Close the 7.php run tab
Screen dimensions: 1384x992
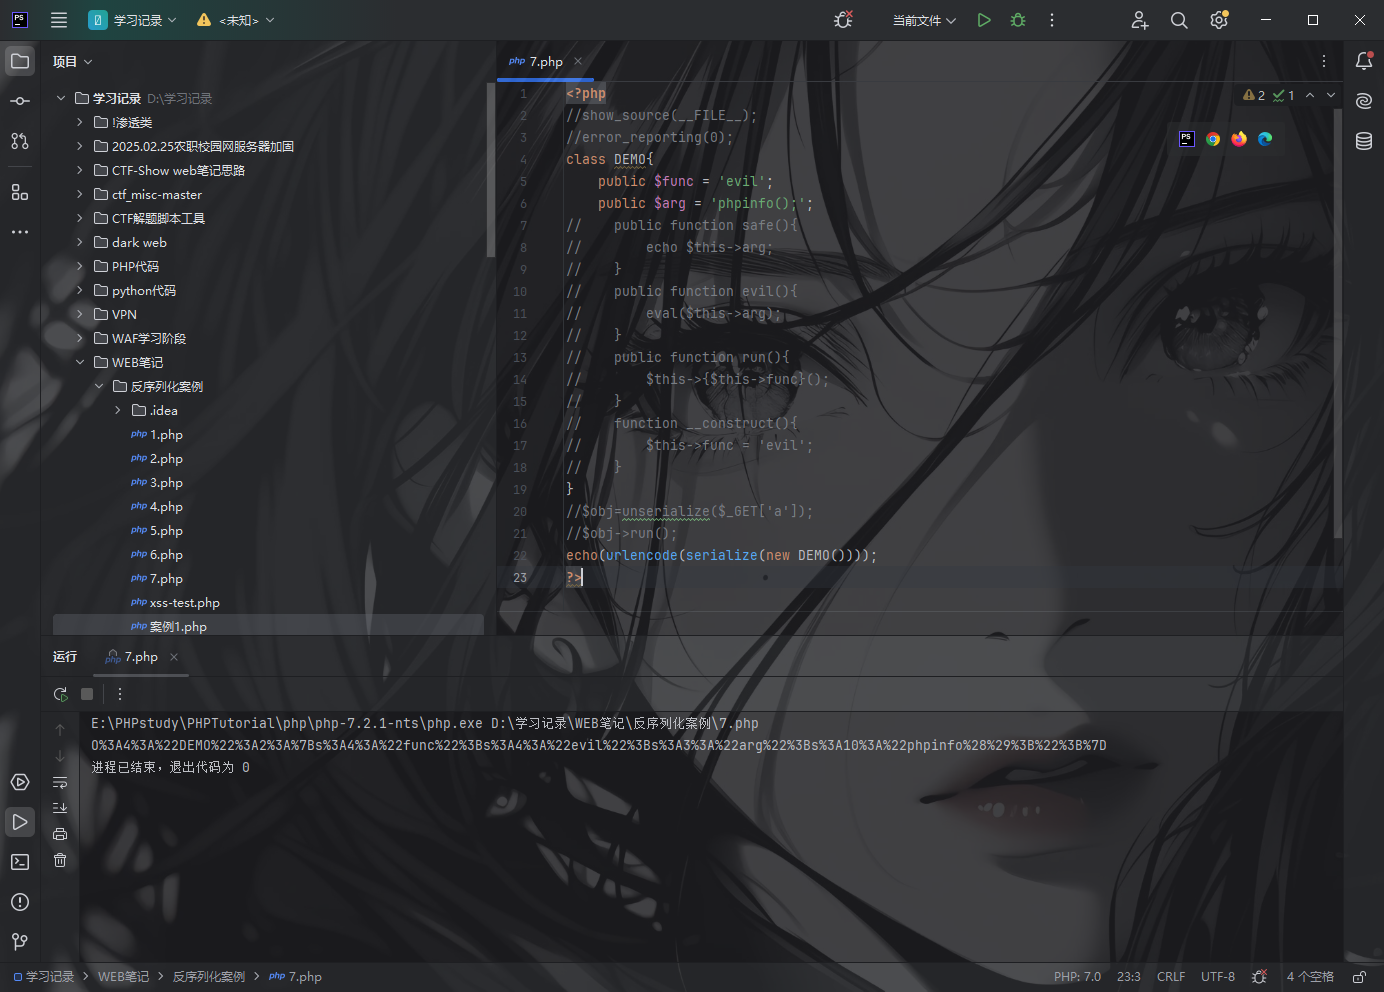[174, 657]
